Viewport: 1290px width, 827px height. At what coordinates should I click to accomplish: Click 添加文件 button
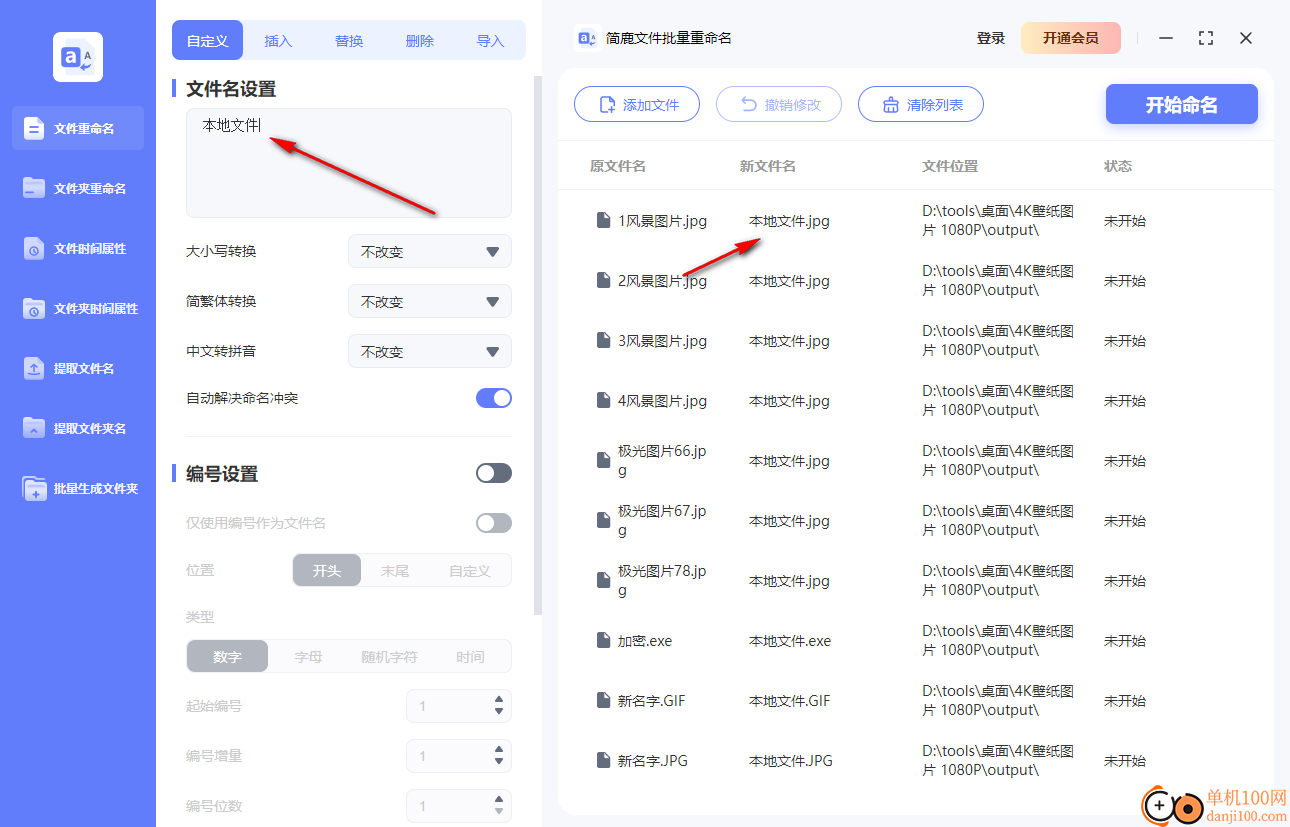(637, 104)
